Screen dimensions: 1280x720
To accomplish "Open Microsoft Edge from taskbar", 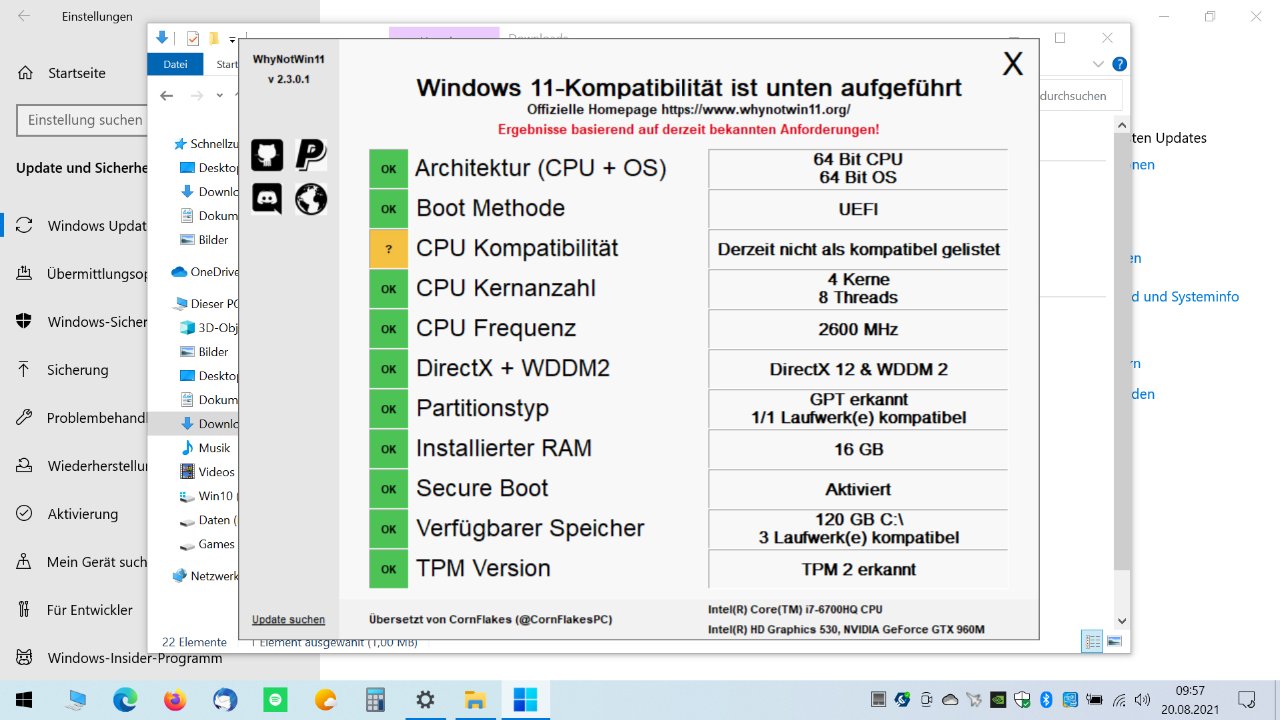I will pos(125,700).
